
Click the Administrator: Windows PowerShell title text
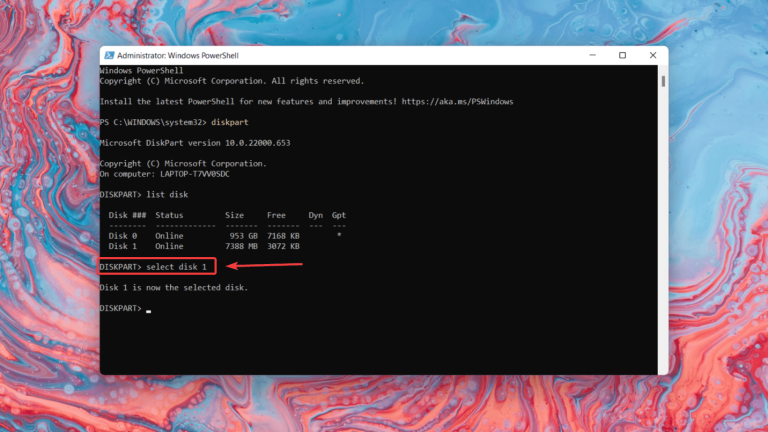click(x=173, y=56)
